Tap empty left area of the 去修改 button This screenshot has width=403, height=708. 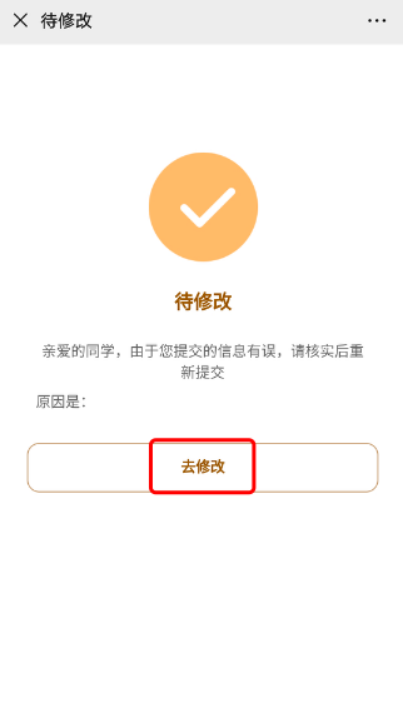click(88, 467)
